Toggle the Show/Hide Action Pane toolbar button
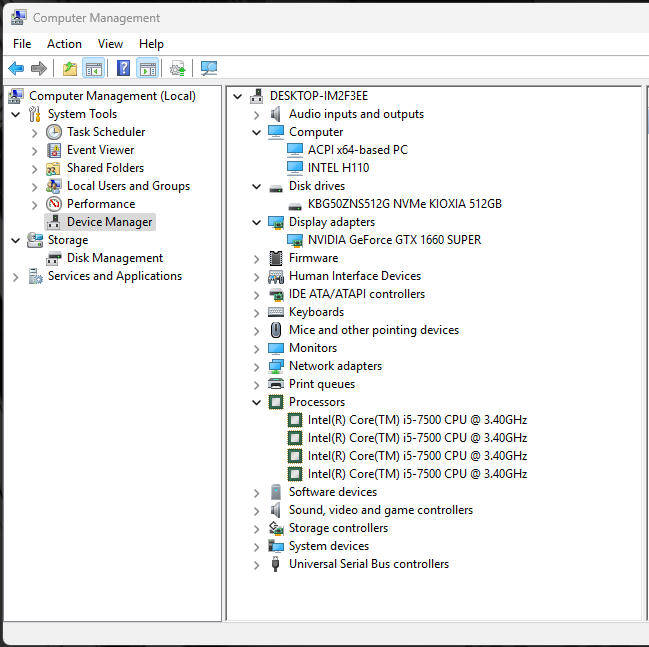 (x=148, y=68)
